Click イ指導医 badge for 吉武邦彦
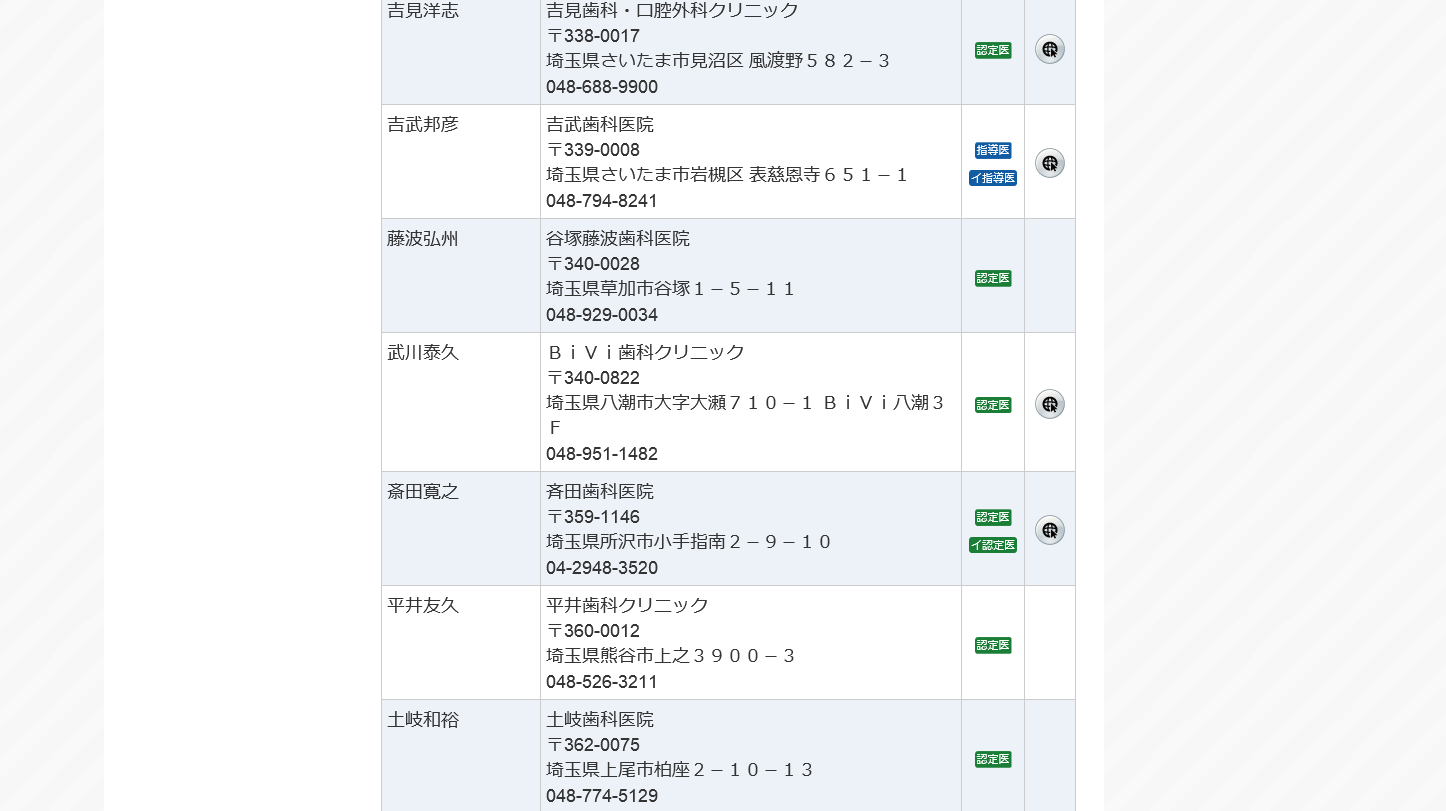The image size is (1446, 811). [x=993, y=178]
